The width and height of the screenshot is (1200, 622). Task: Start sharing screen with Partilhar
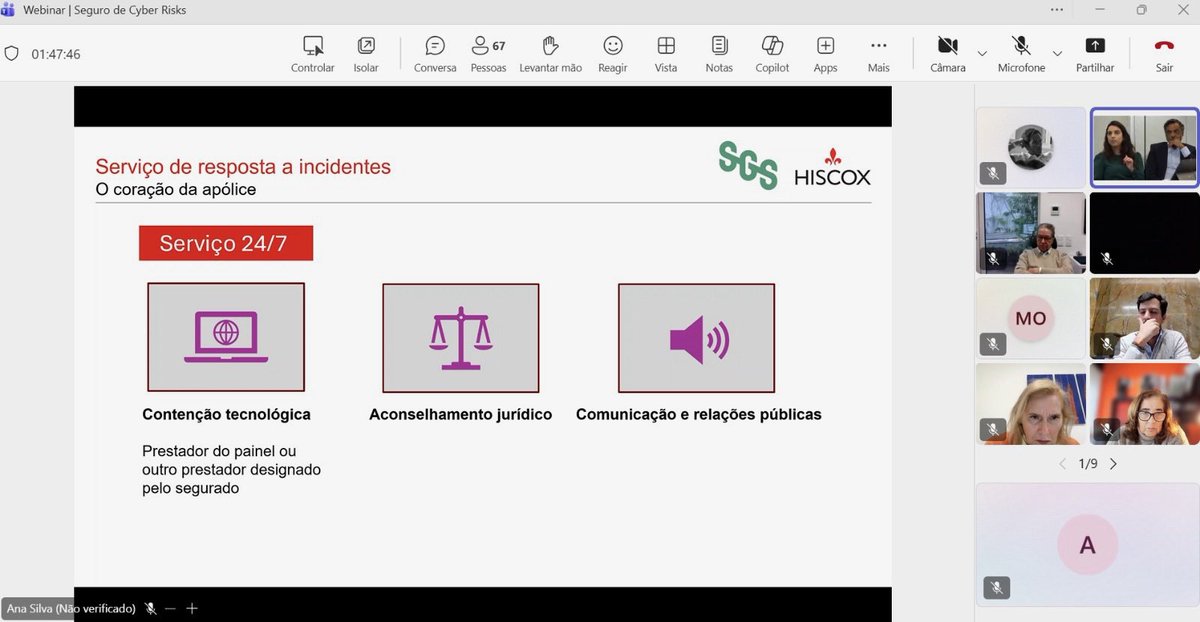(1095, 54)
